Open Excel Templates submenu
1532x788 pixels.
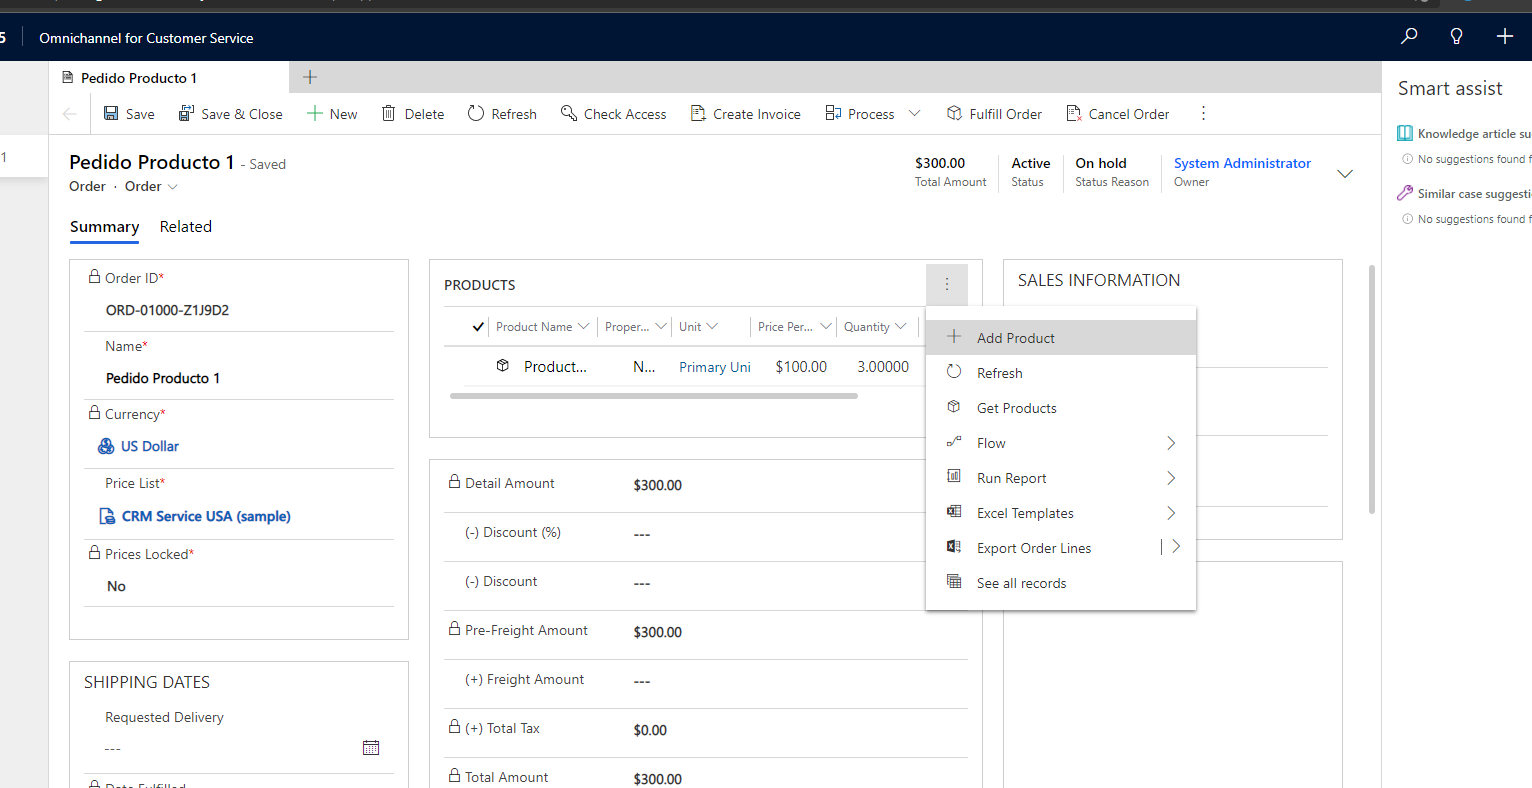[1061, 513]
